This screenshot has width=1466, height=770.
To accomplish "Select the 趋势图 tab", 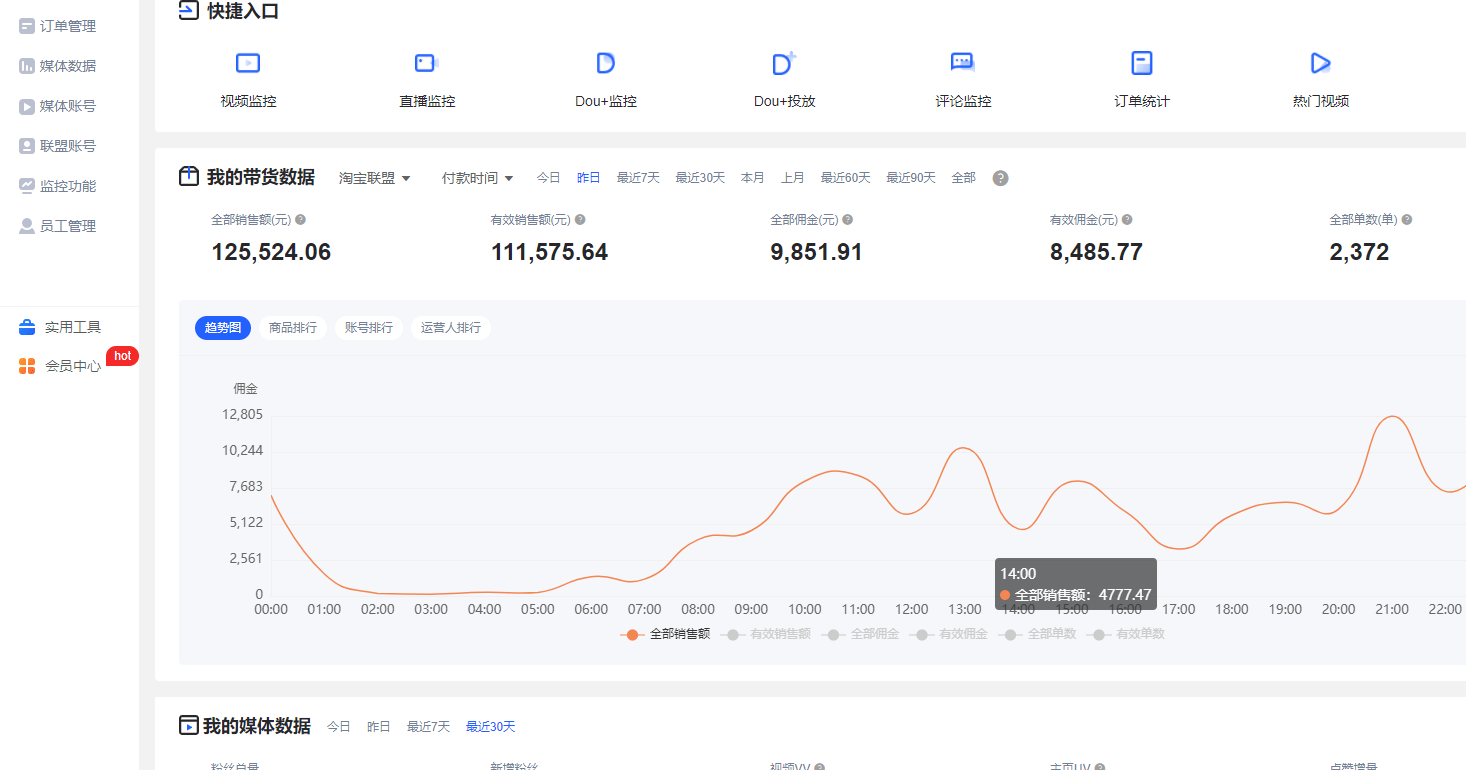I will 223,328.
